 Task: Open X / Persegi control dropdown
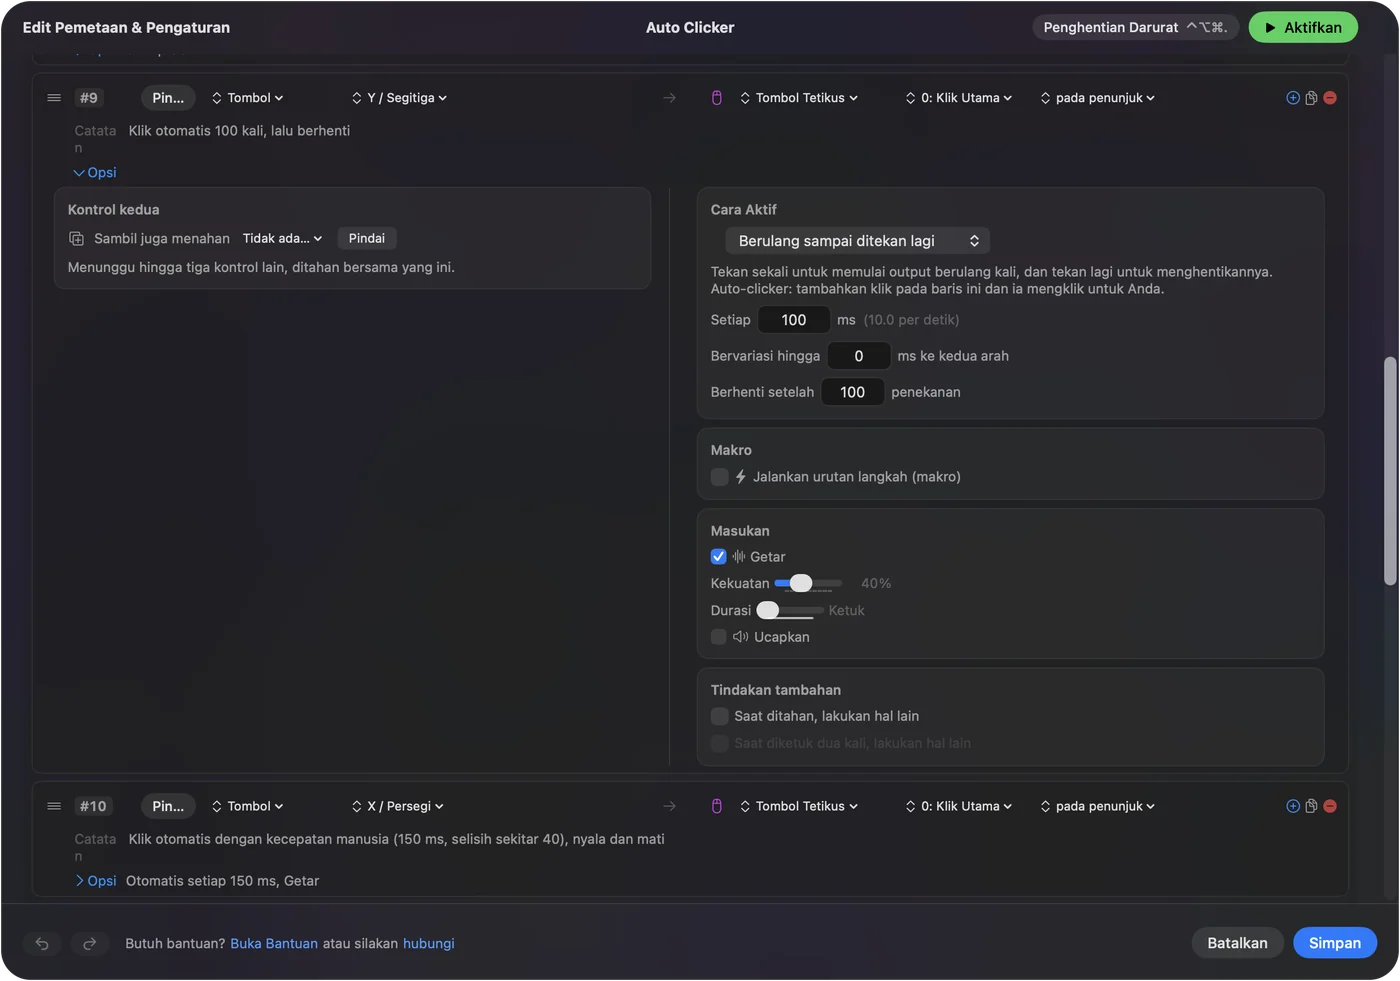tap(397, 806)
